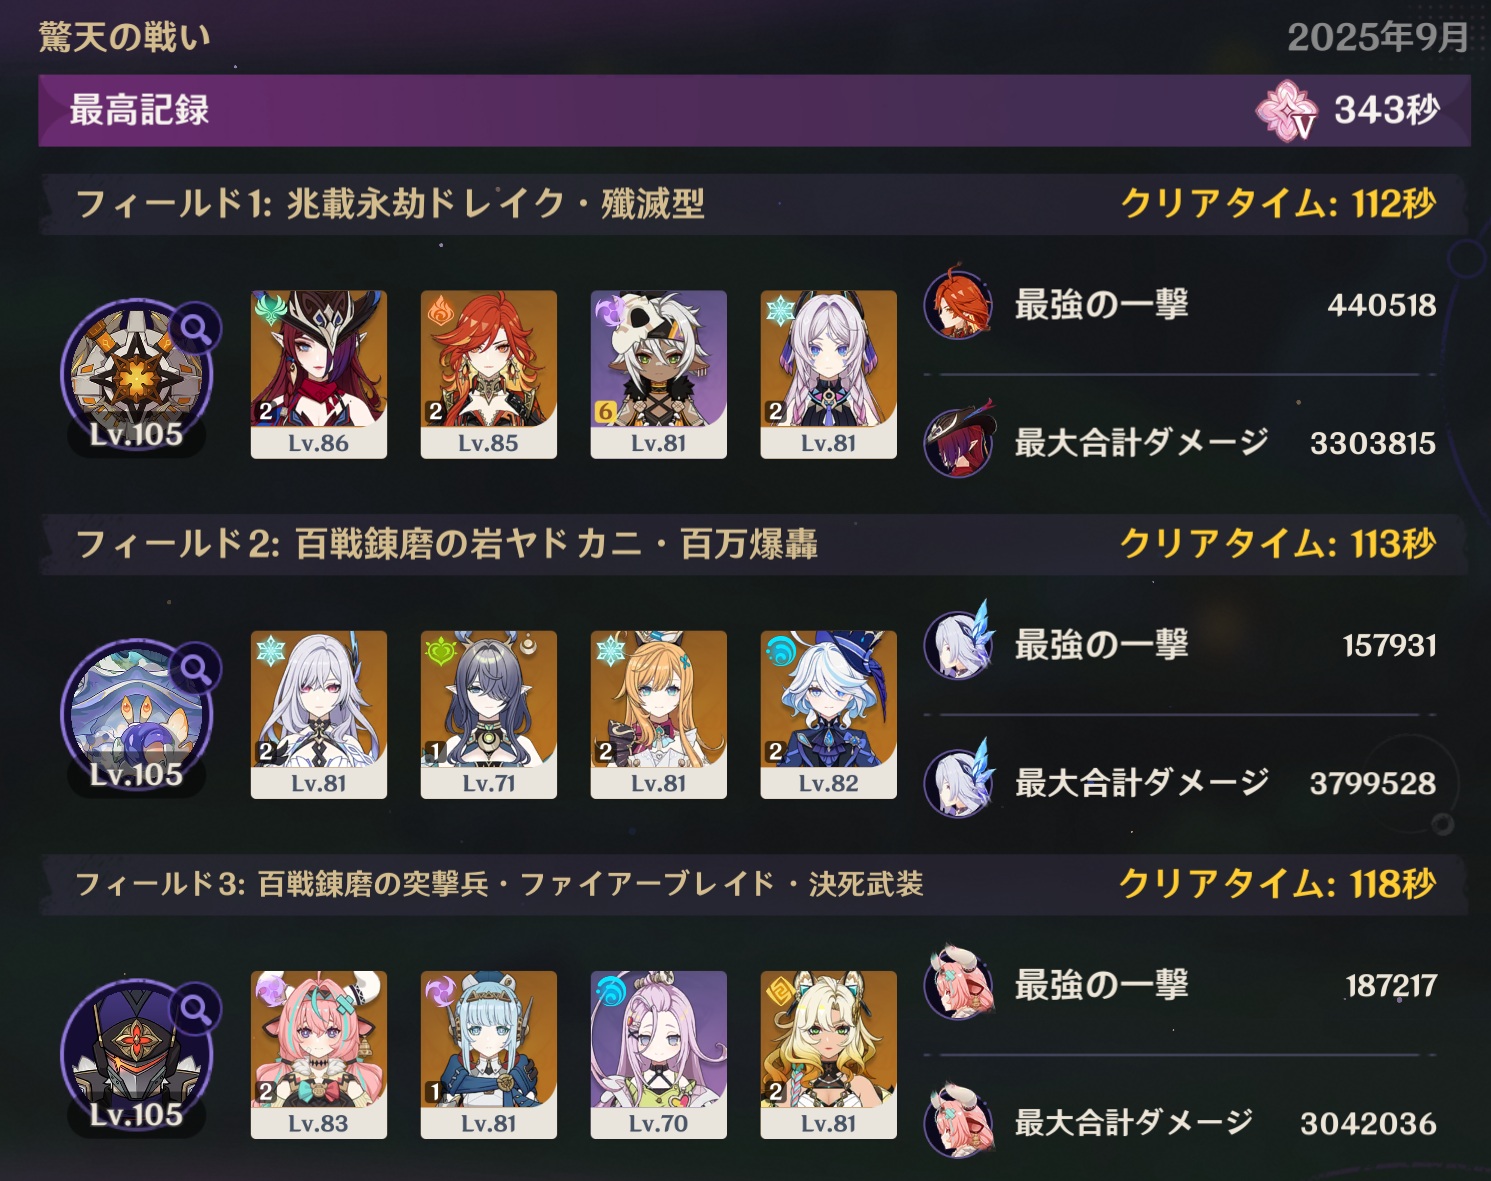The height and width of the screenshot is (1181, 1491).
Task: Click pink-horned avatar beside damage 187217
Action: (958, 983)
